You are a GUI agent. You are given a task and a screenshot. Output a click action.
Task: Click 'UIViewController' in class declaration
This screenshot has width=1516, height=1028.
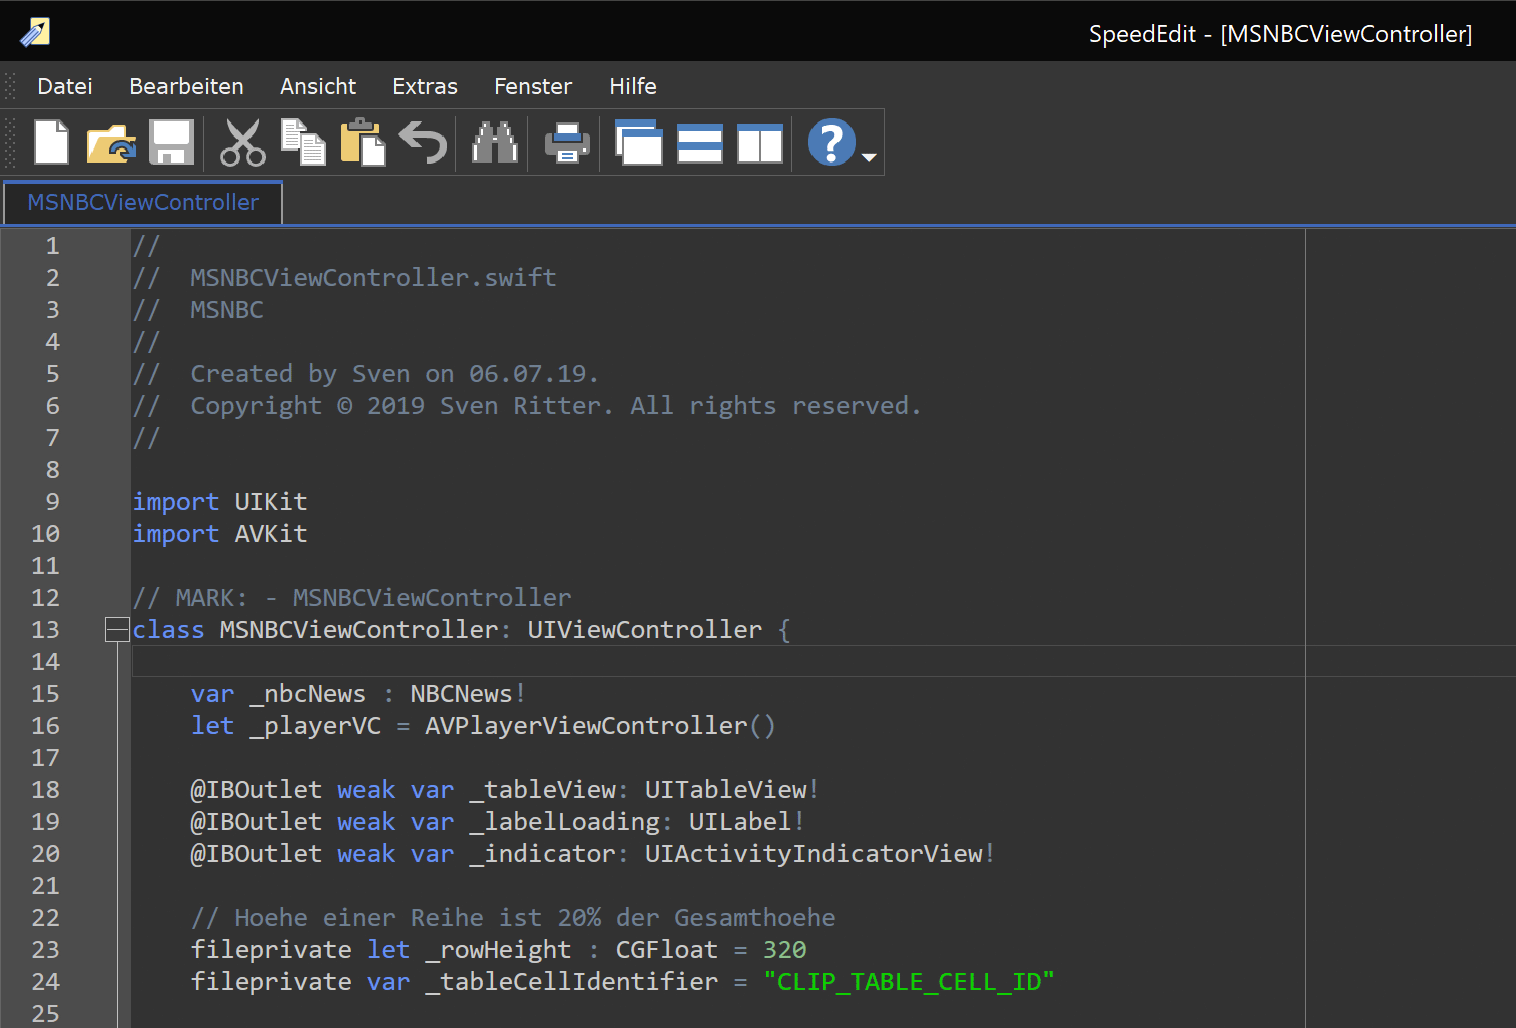[645, 629]
